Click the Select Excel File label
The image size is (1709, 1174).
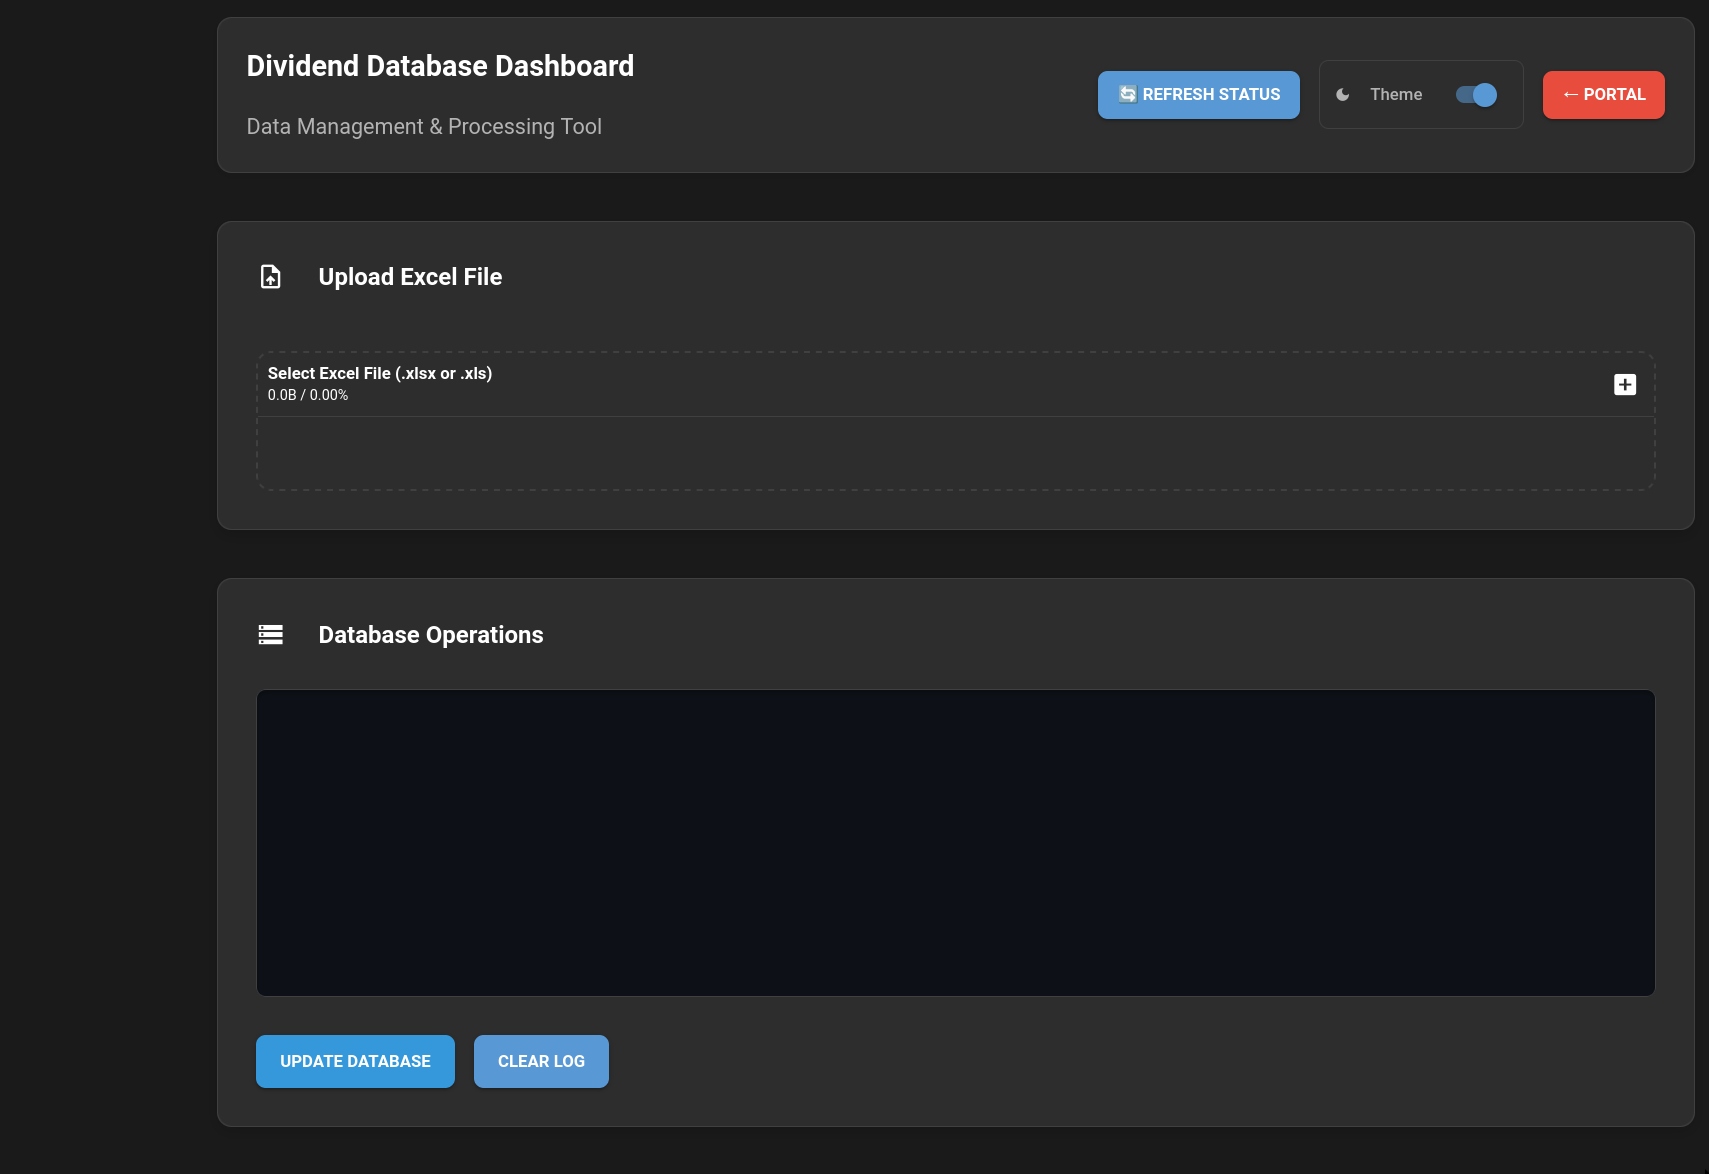tap(380, 372)
